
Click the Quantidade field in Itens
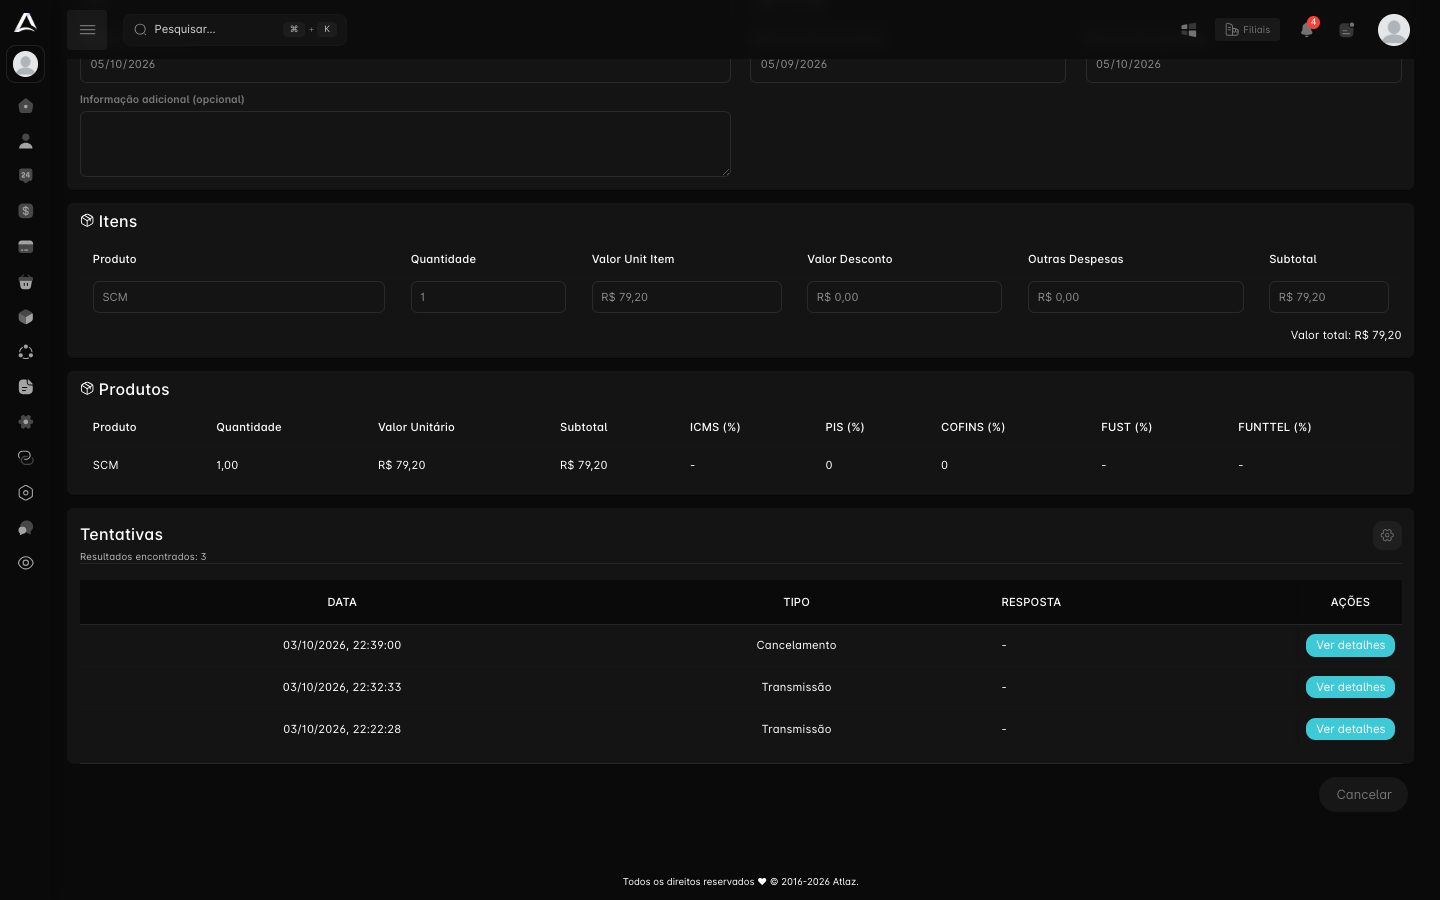pyautogui.click(x=488, y=297)
